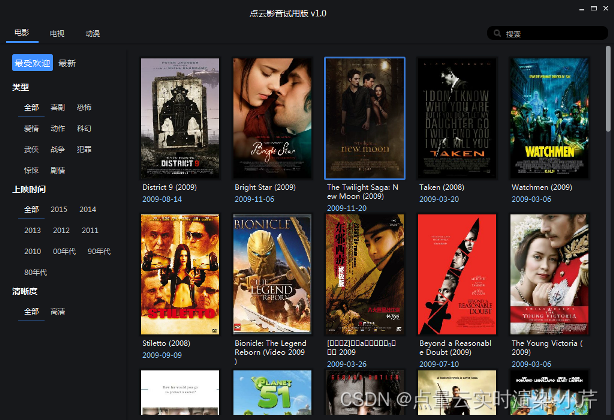
Task: Click the date 2009-08-14 under District 9
Action: (x=162, y=199)
